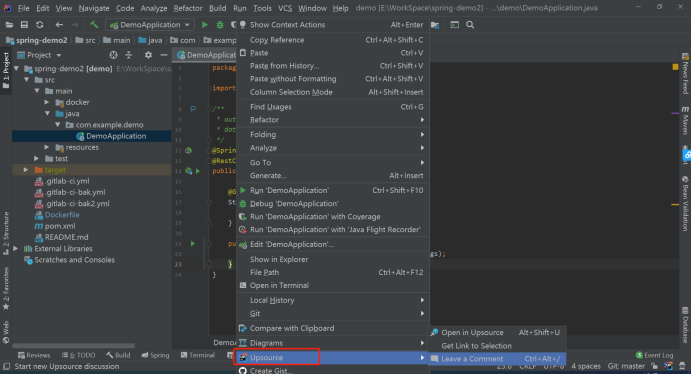Select Find Usages context menu item
Image resolution: width=692 pixels, height=374 pixels.
(333, 107)
